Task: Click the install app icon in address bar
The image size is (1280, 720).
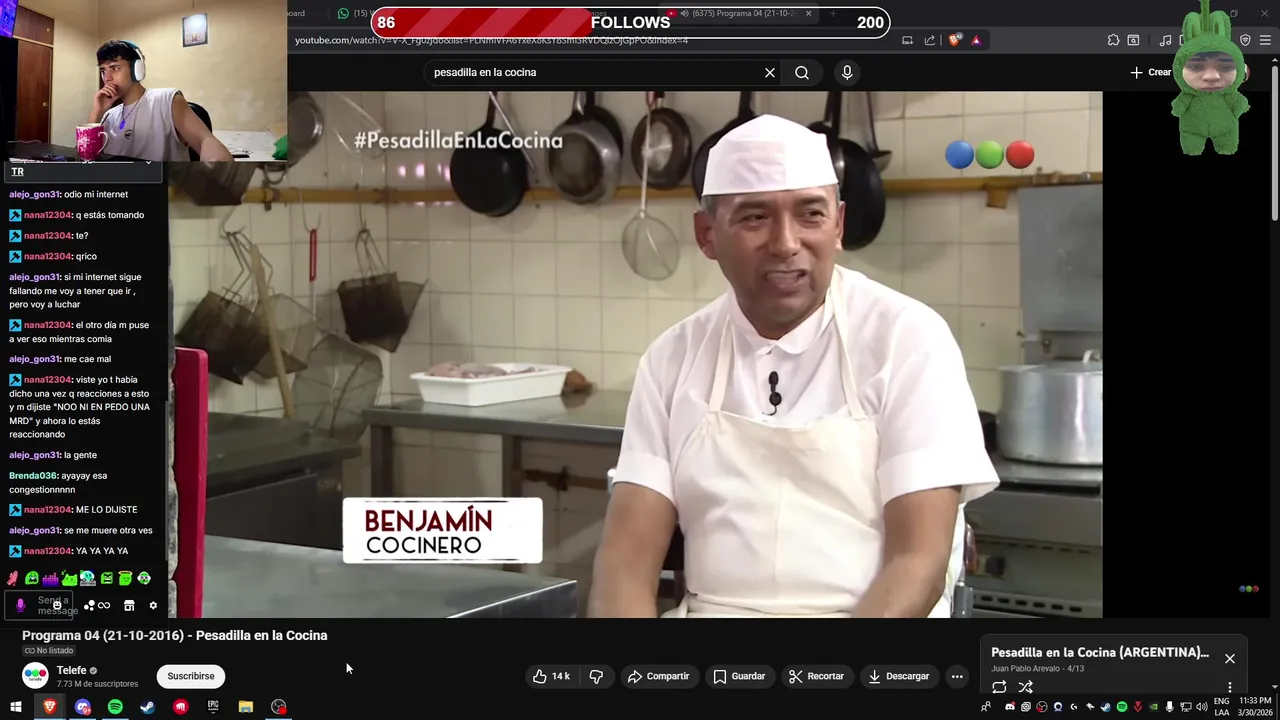Action: click(x=907, y=40)
